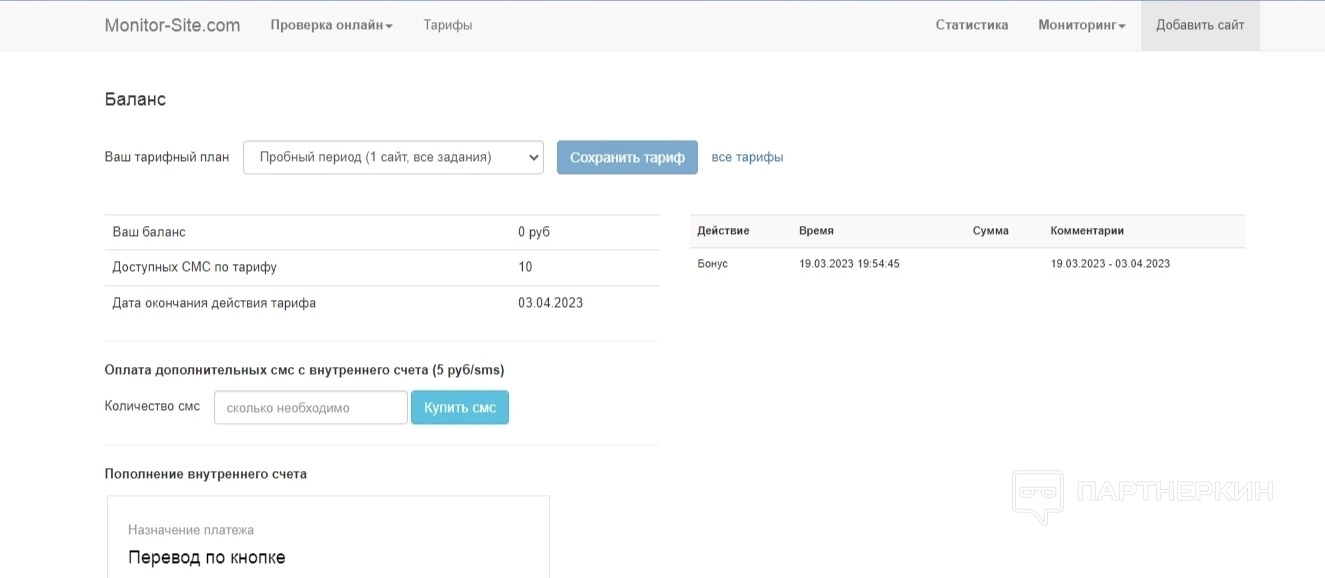Image resolution: width=1325 pixels, height=578 pixels.
Task: Open the Тарифы page
Action: click(447, 25)
